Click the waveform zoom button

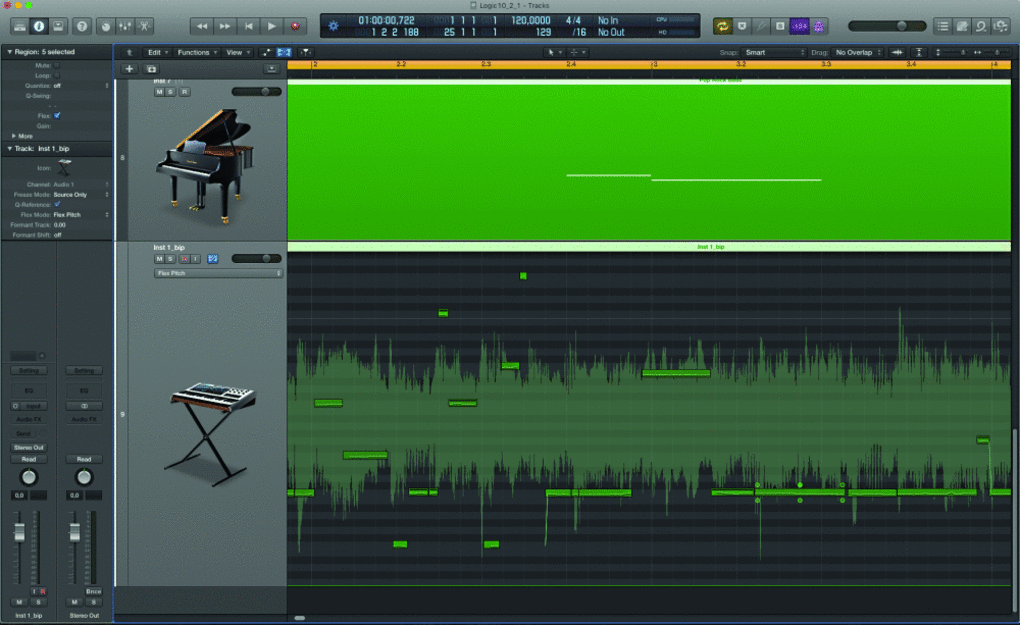pyautogui.click(x=897, y=53)
